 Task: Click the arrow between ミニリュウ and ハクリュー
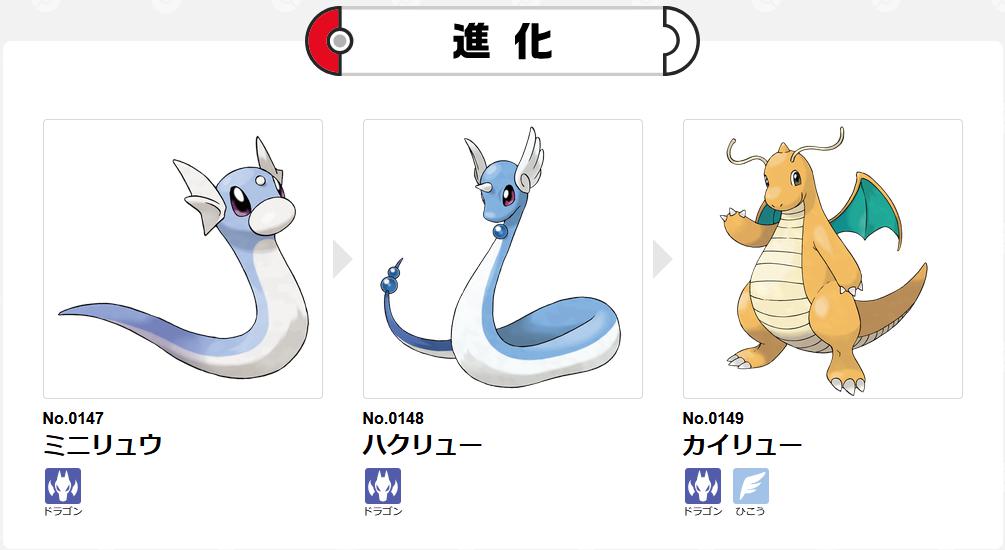[x=342, y=259]
